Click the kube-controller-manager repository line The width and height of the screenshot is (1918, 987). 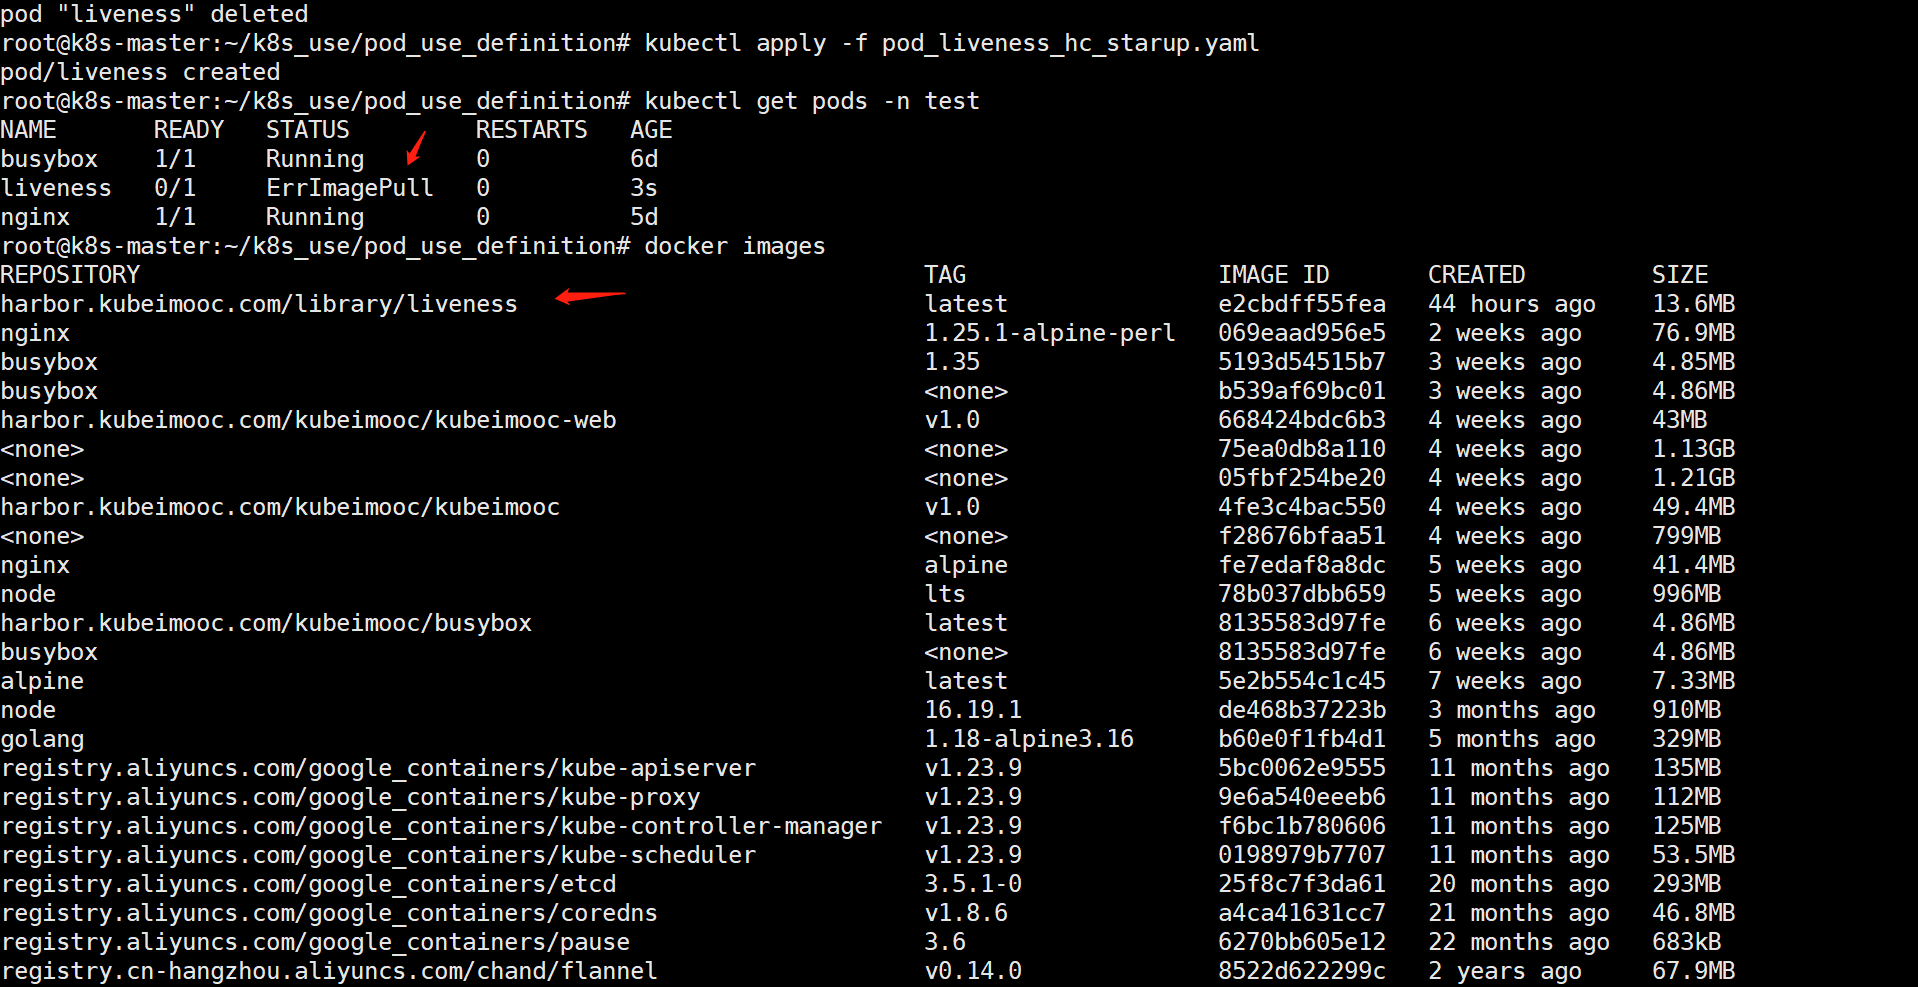coord(441,826)
